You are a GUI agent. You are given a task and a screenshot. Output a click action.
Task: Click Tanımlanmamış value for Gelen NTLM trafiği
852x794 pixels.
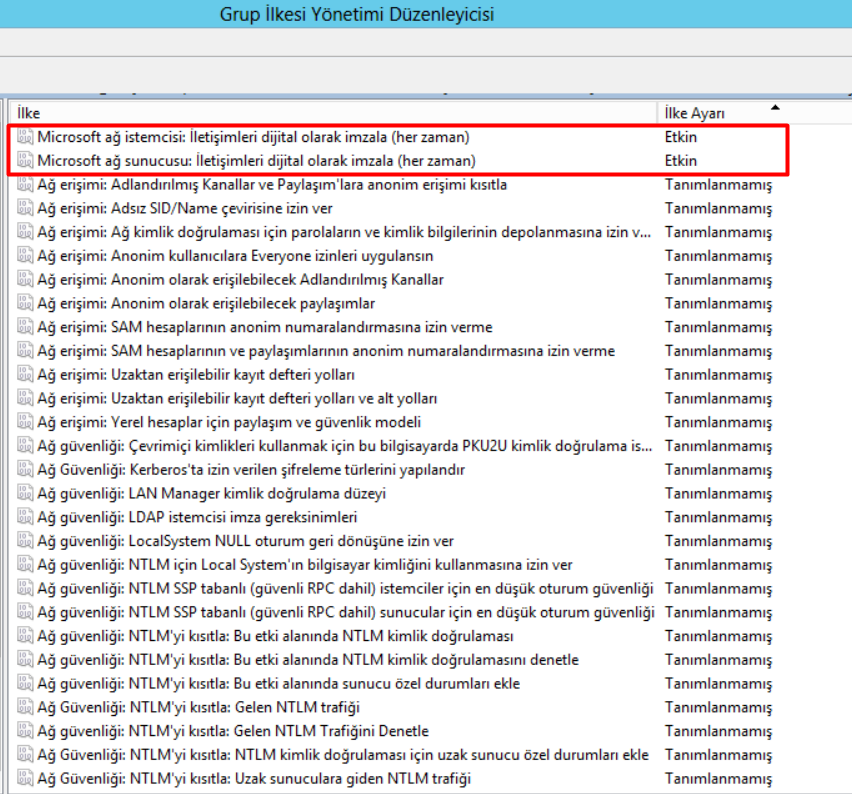point(718,707)
